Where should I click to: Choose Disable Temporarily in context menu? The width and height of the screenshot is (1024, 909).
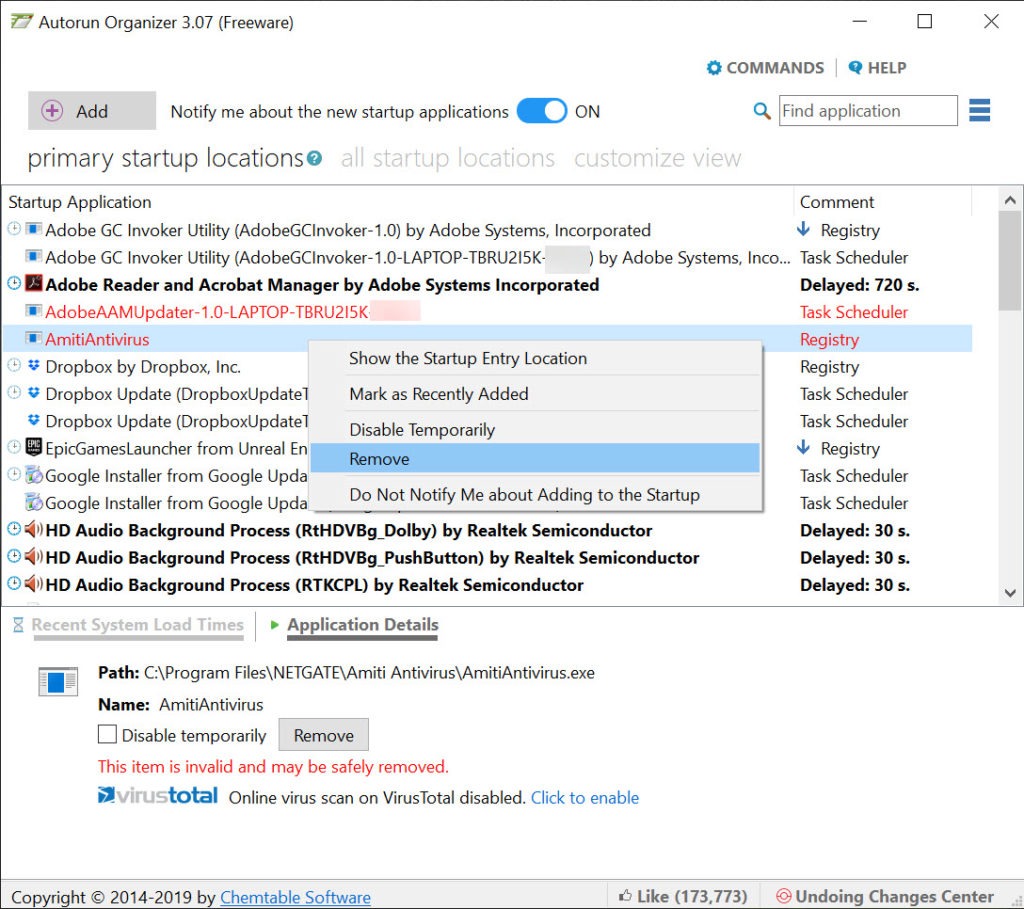pos(535,430)
